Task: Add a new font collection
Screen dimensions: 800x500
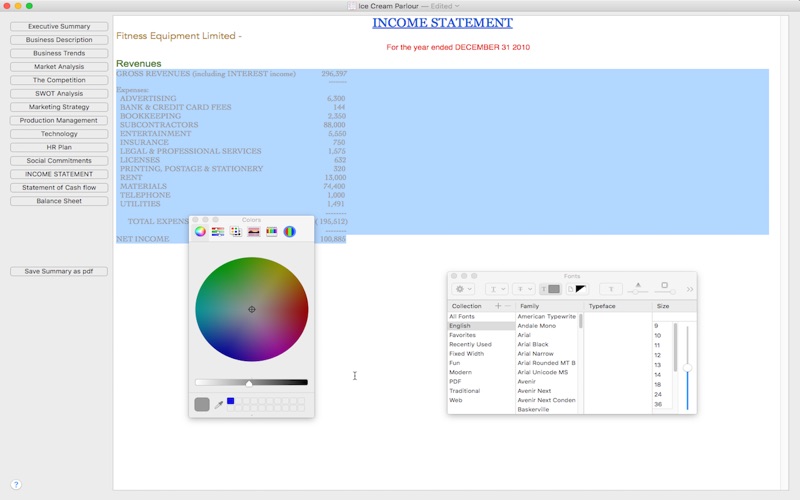Action: [x=498, y=306]
